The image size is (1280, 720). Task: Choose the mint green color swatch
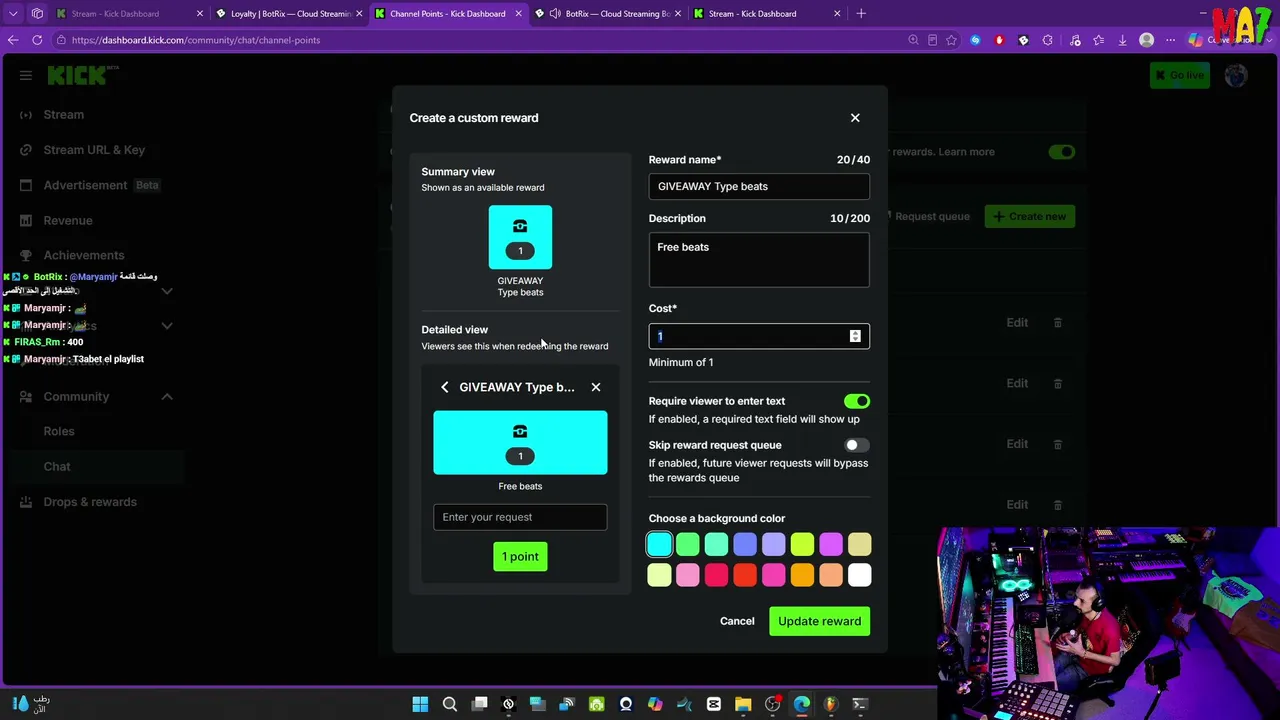716,544
